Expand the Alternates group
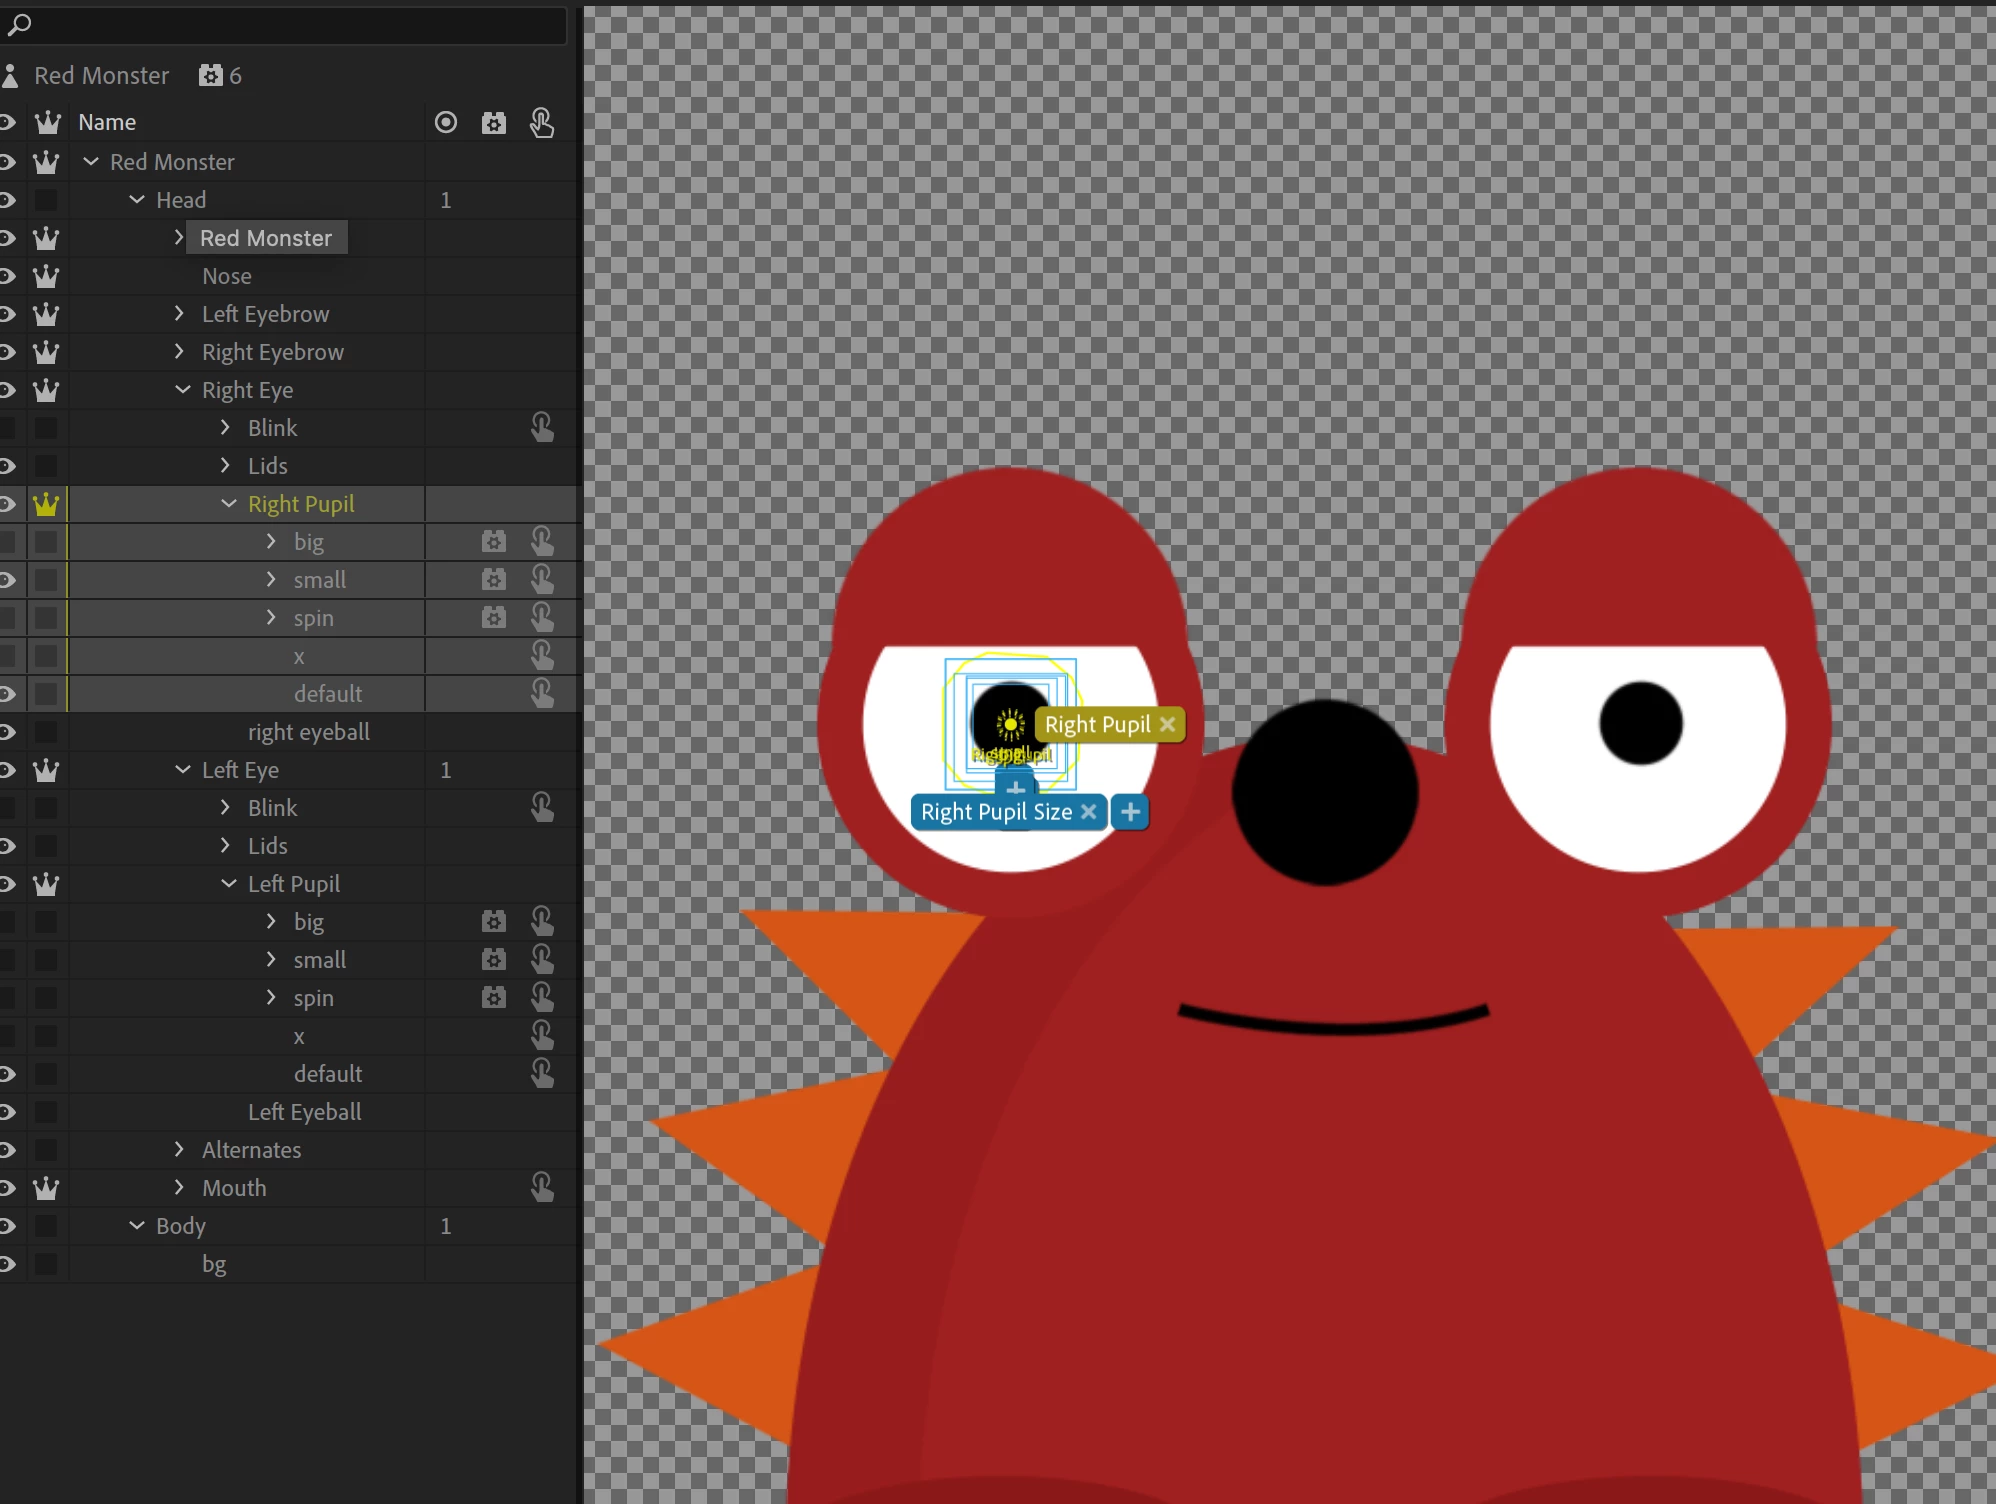This screenshot has width=1996, height=1504. (179, 1150)
